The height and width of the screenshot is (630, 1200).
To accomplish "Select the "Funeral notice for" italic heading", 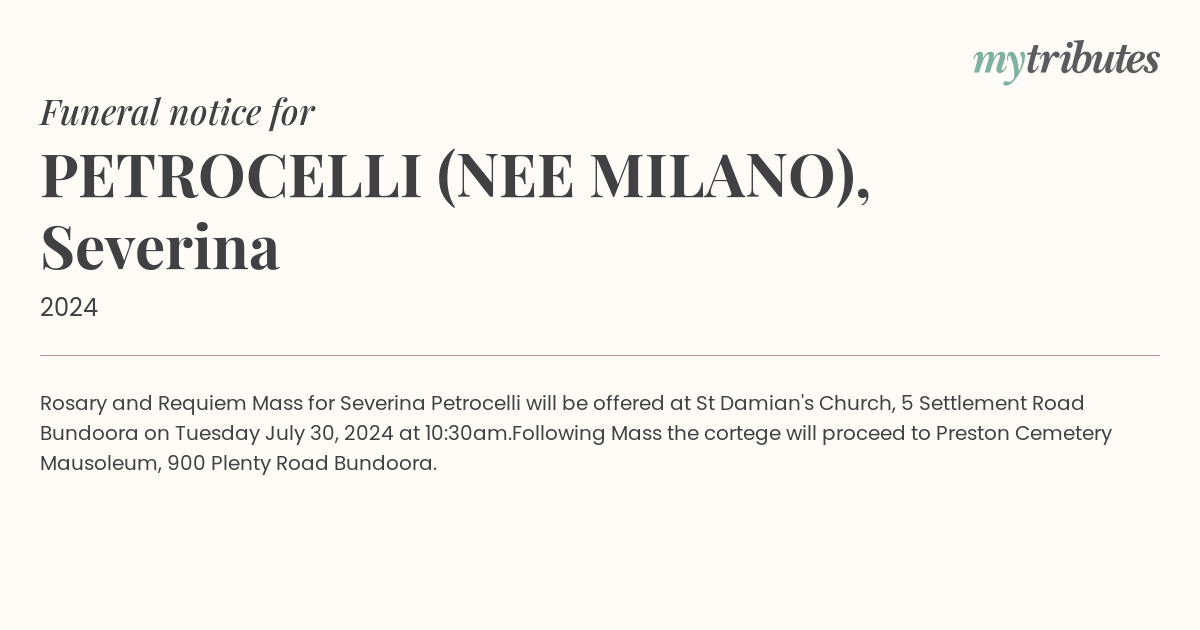I will (178, 112).
